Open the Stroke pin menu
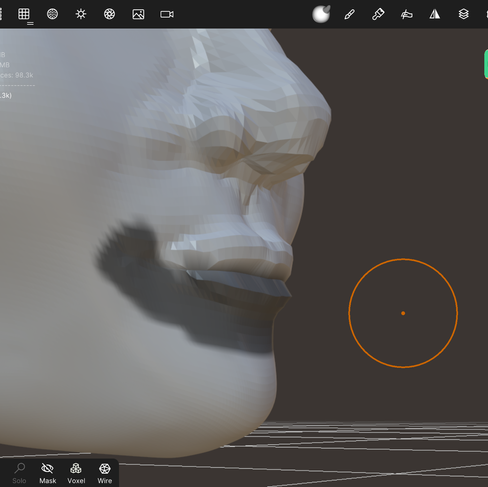 (378, 14)
